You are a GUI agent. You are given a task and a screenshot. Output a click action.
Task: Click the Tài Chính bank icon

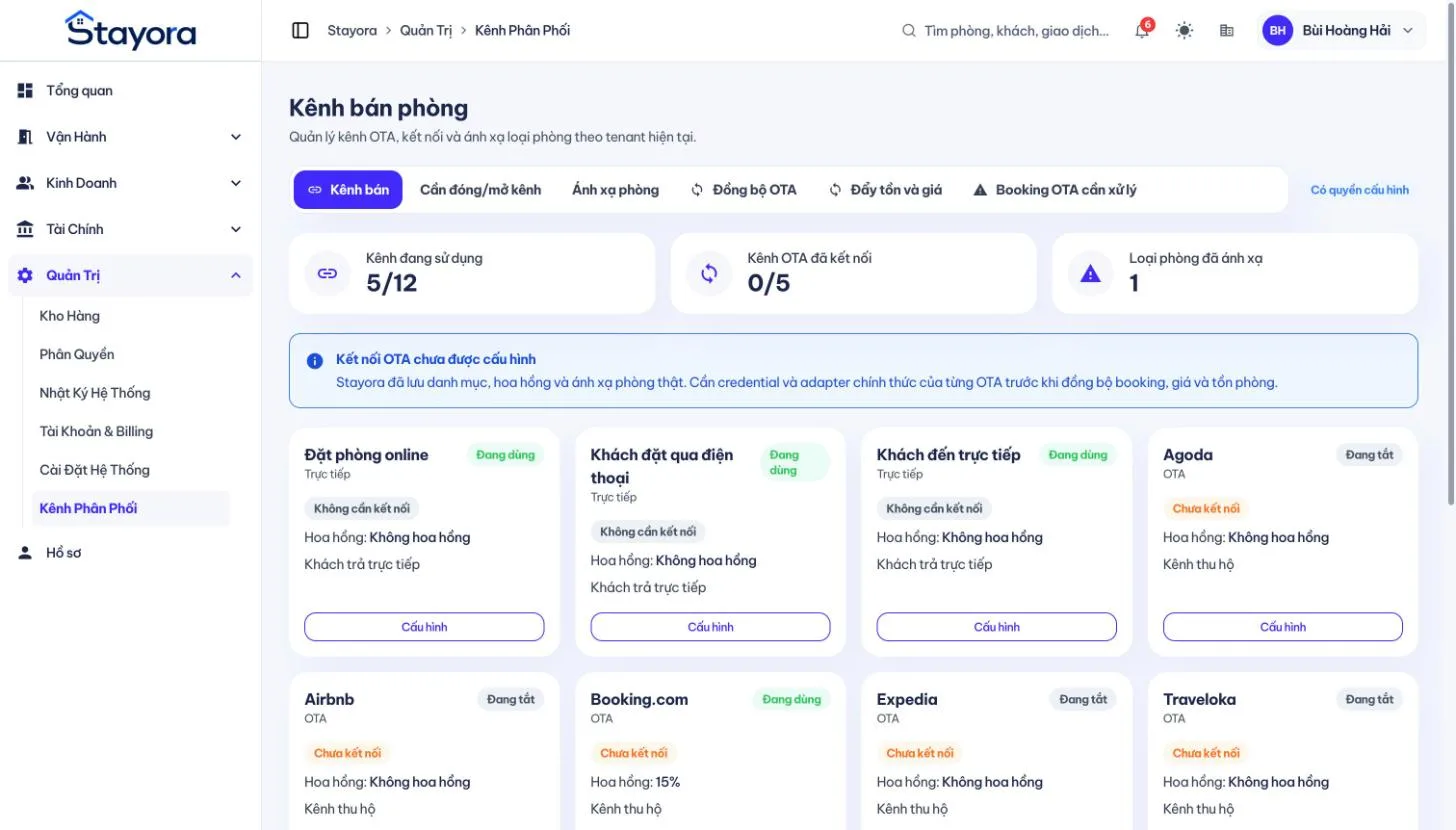point(25,229)
